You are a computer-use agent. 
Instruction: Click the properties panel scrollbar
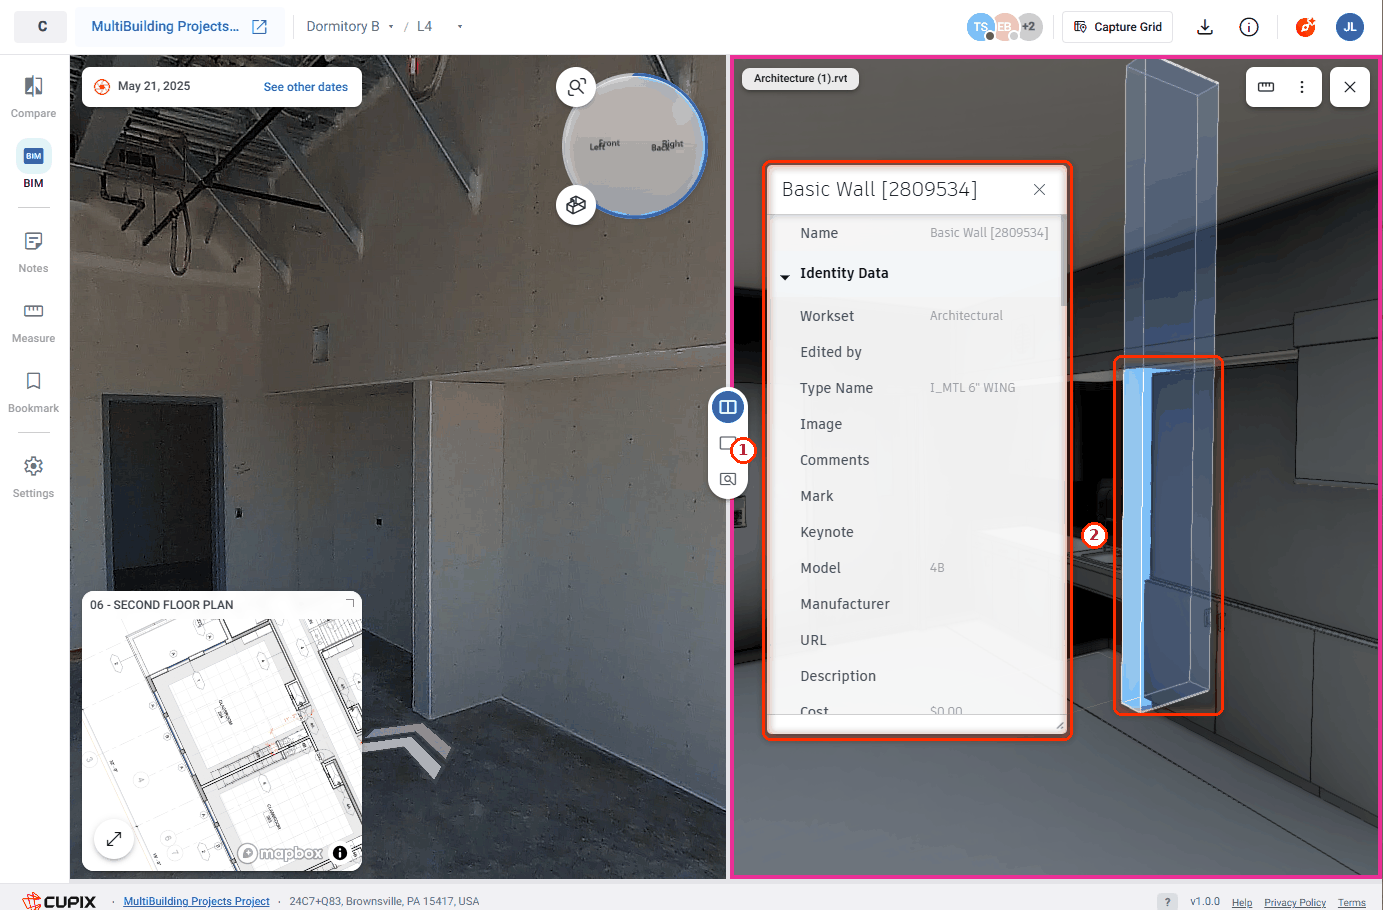[x=1063, y=260]
